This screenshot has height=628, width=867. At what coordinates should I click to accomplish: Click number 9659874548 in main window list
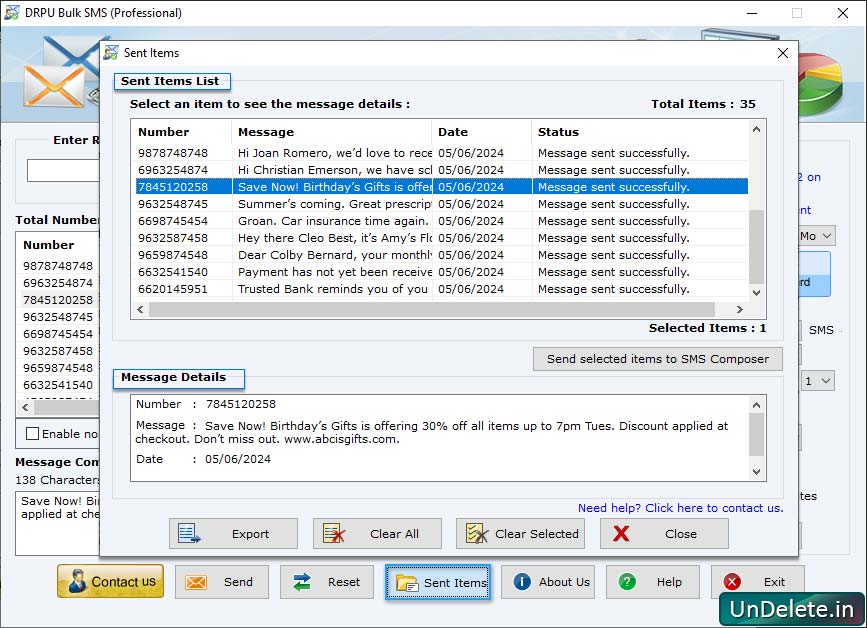[x=58, y=368]
